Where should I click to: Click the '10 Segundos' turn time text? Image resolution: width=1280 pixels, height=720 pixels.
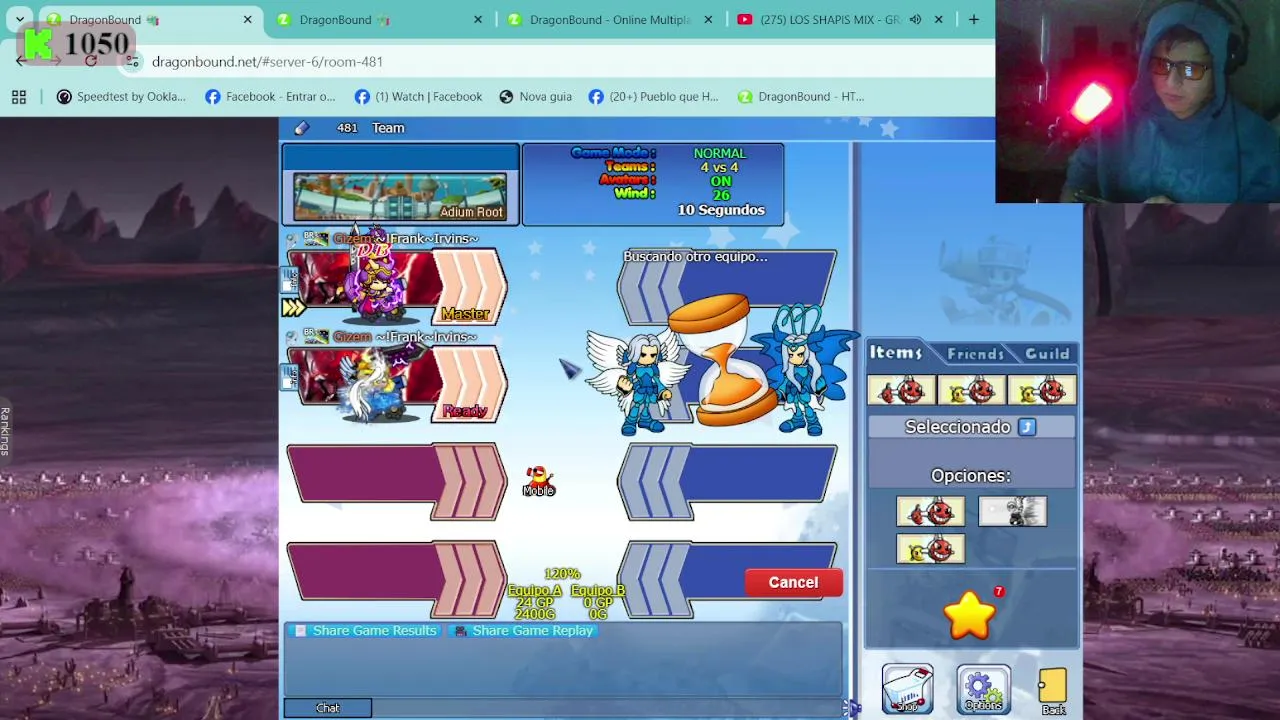pyautogui.click(x=721, y=210)
